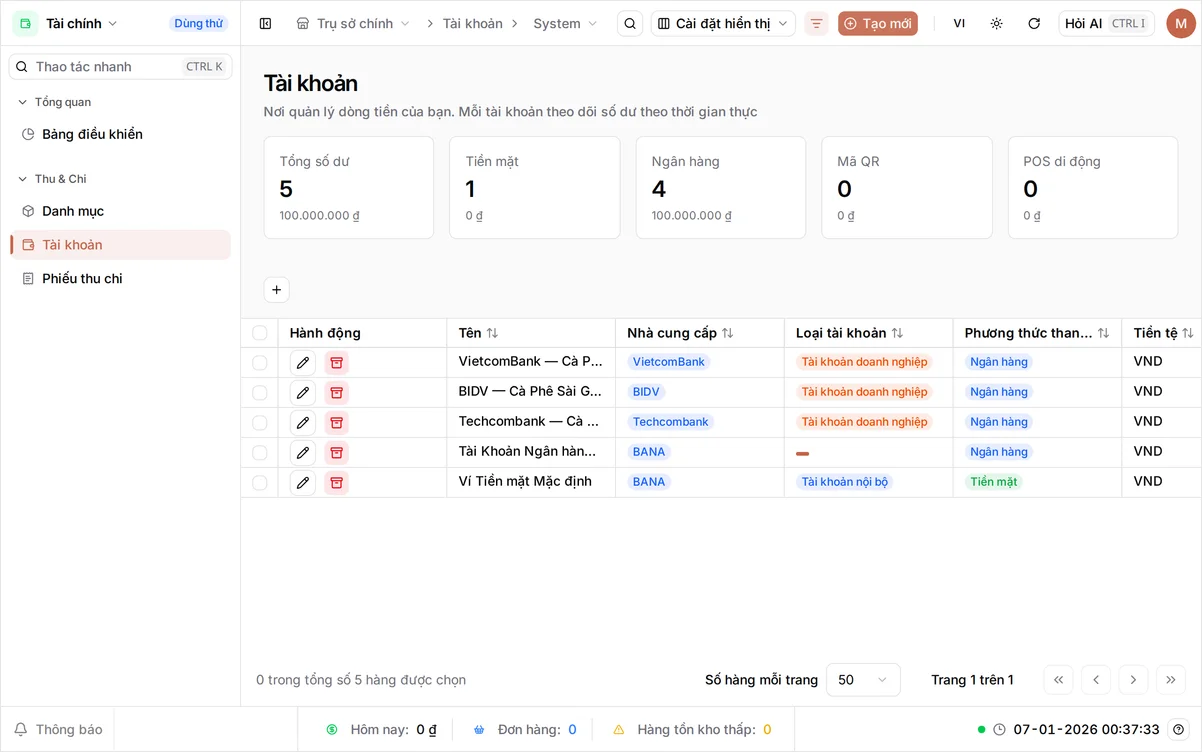This screenshot has height=752, width=1202.
Task: Click the Tạo mới button
Action: [x=877, y=23]
